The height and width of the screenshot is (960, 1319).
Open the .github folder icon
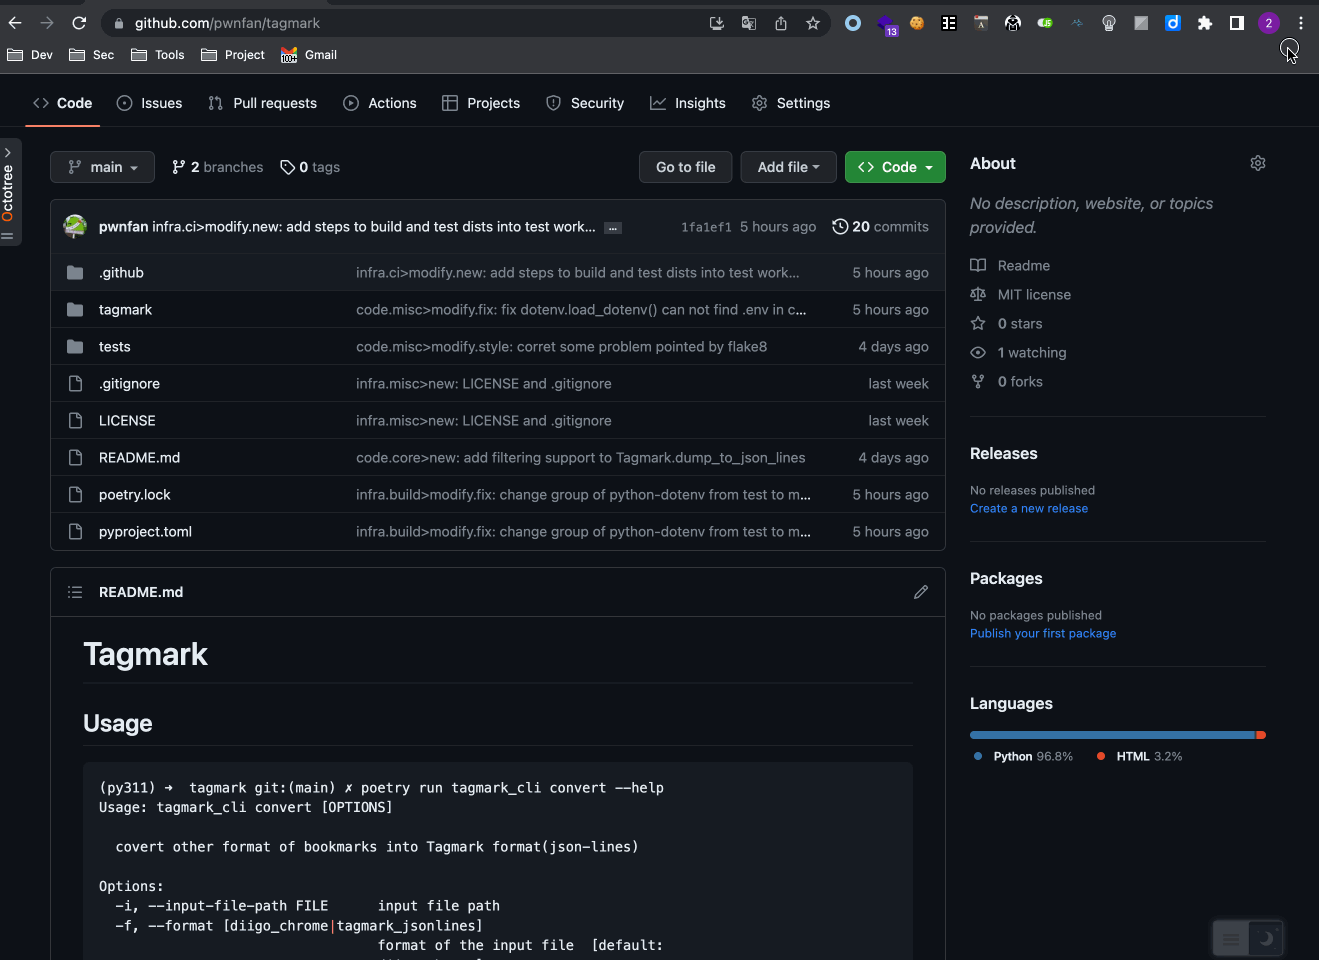(75, 272)
